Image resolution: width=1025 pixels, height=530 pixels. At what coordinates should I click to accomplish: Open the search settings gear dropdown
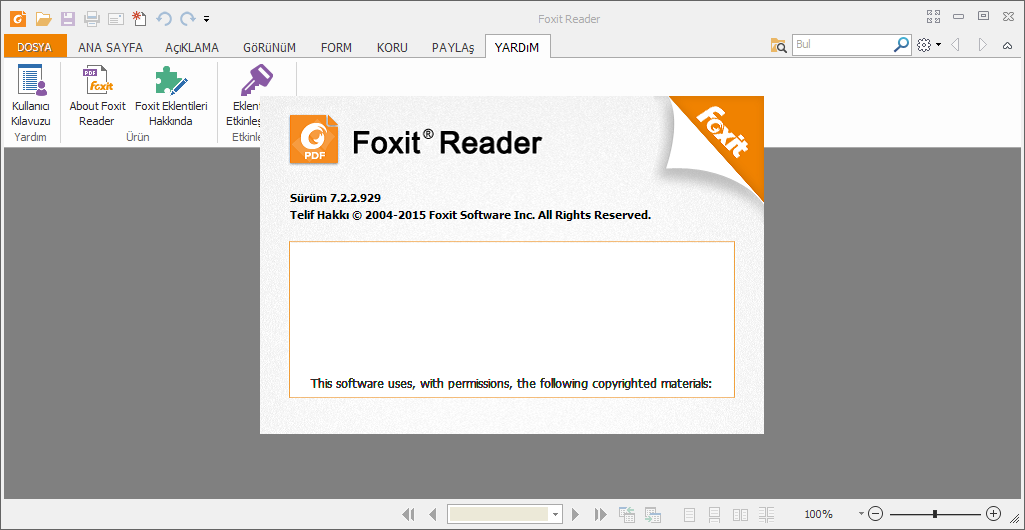928,45
